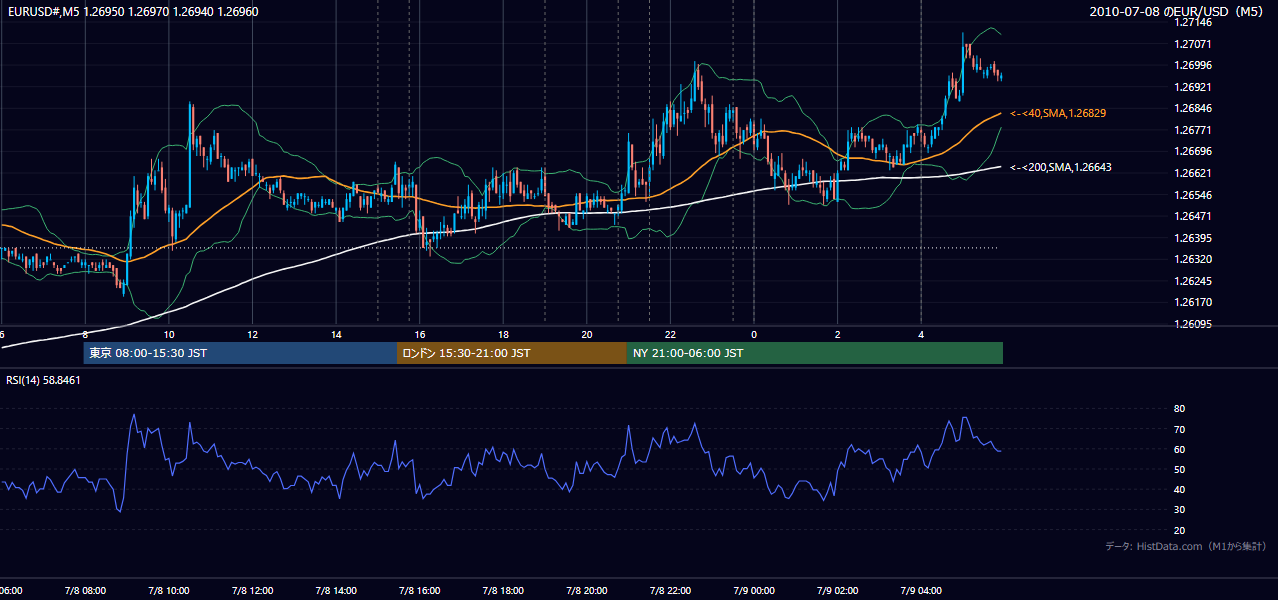Click the 7/9 02:00 time label
This screenshot has width=1278, height=600.
838,590
